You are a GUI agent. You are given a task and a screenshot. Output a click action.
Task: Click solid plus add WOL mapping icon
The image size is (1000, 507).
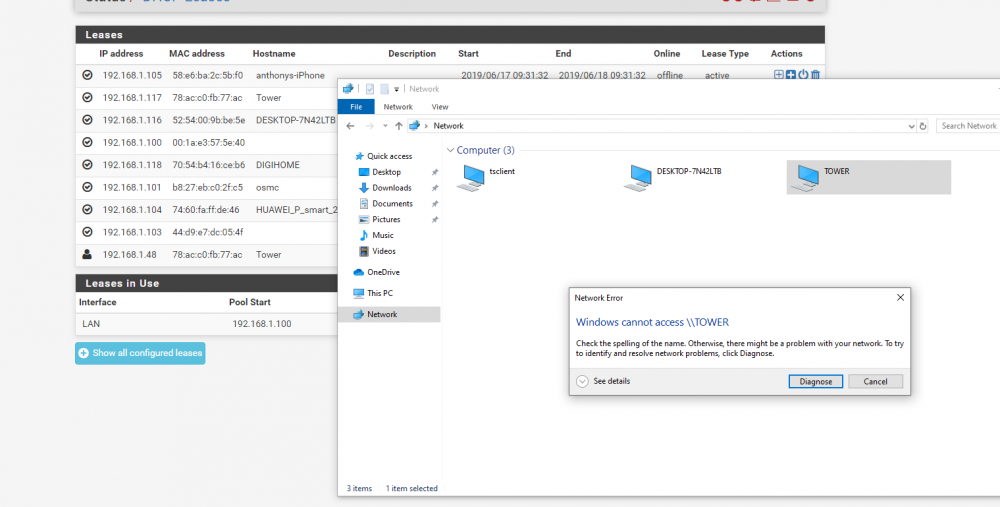(791, 75)
